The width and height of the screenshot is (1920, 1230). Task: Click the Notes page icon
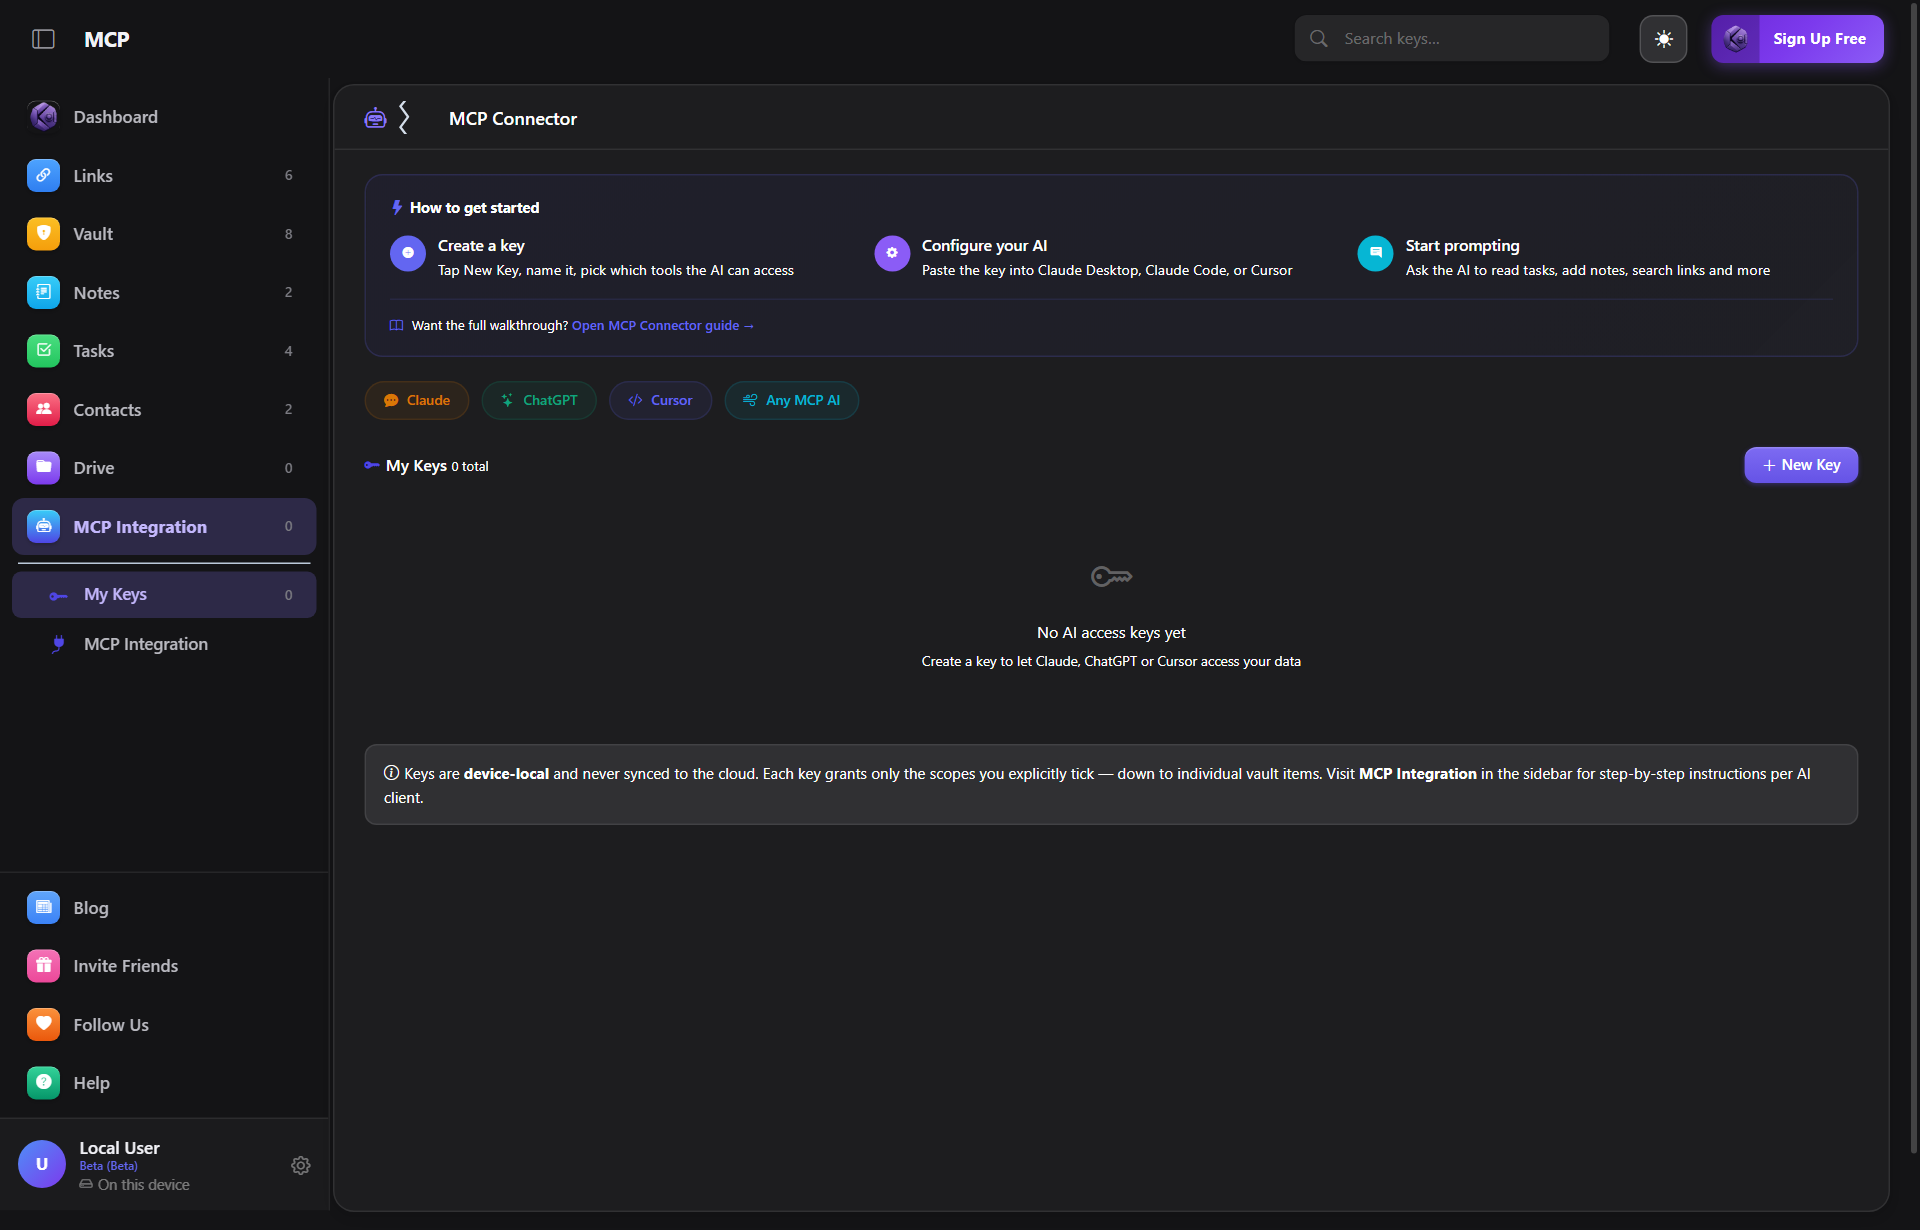(x=43, y=292)
